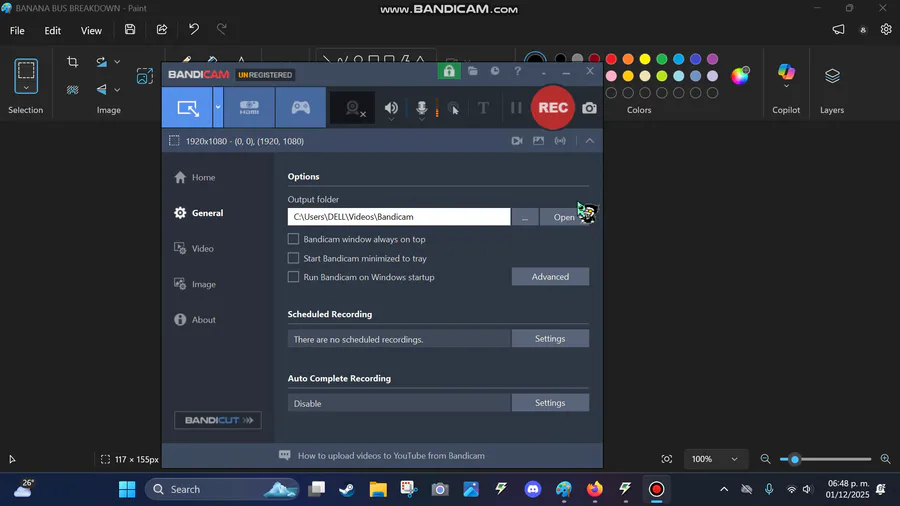Browse output folder with the ... button
900x506 pixels.
[x=525, y=217]
